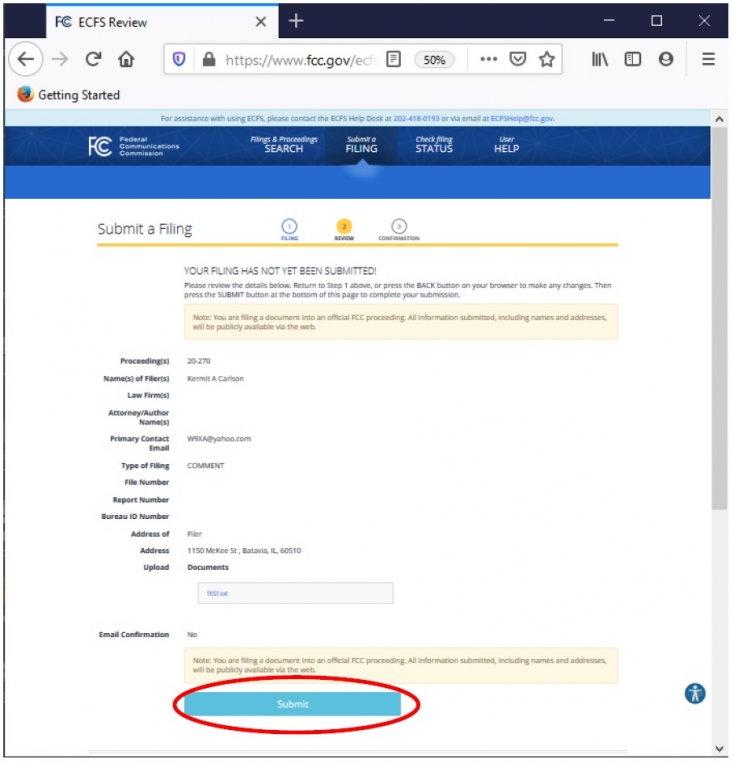The image size is (734, 768).
Task: Bookmark this page with the star icon
Action: (x=547, y=60)
